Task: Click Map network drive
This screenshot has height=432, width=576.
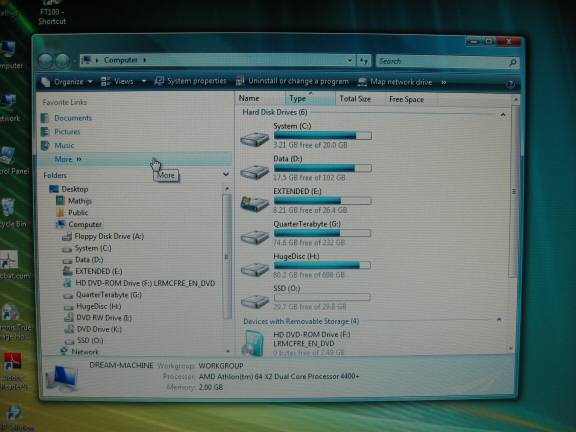Action: point(395,82)
